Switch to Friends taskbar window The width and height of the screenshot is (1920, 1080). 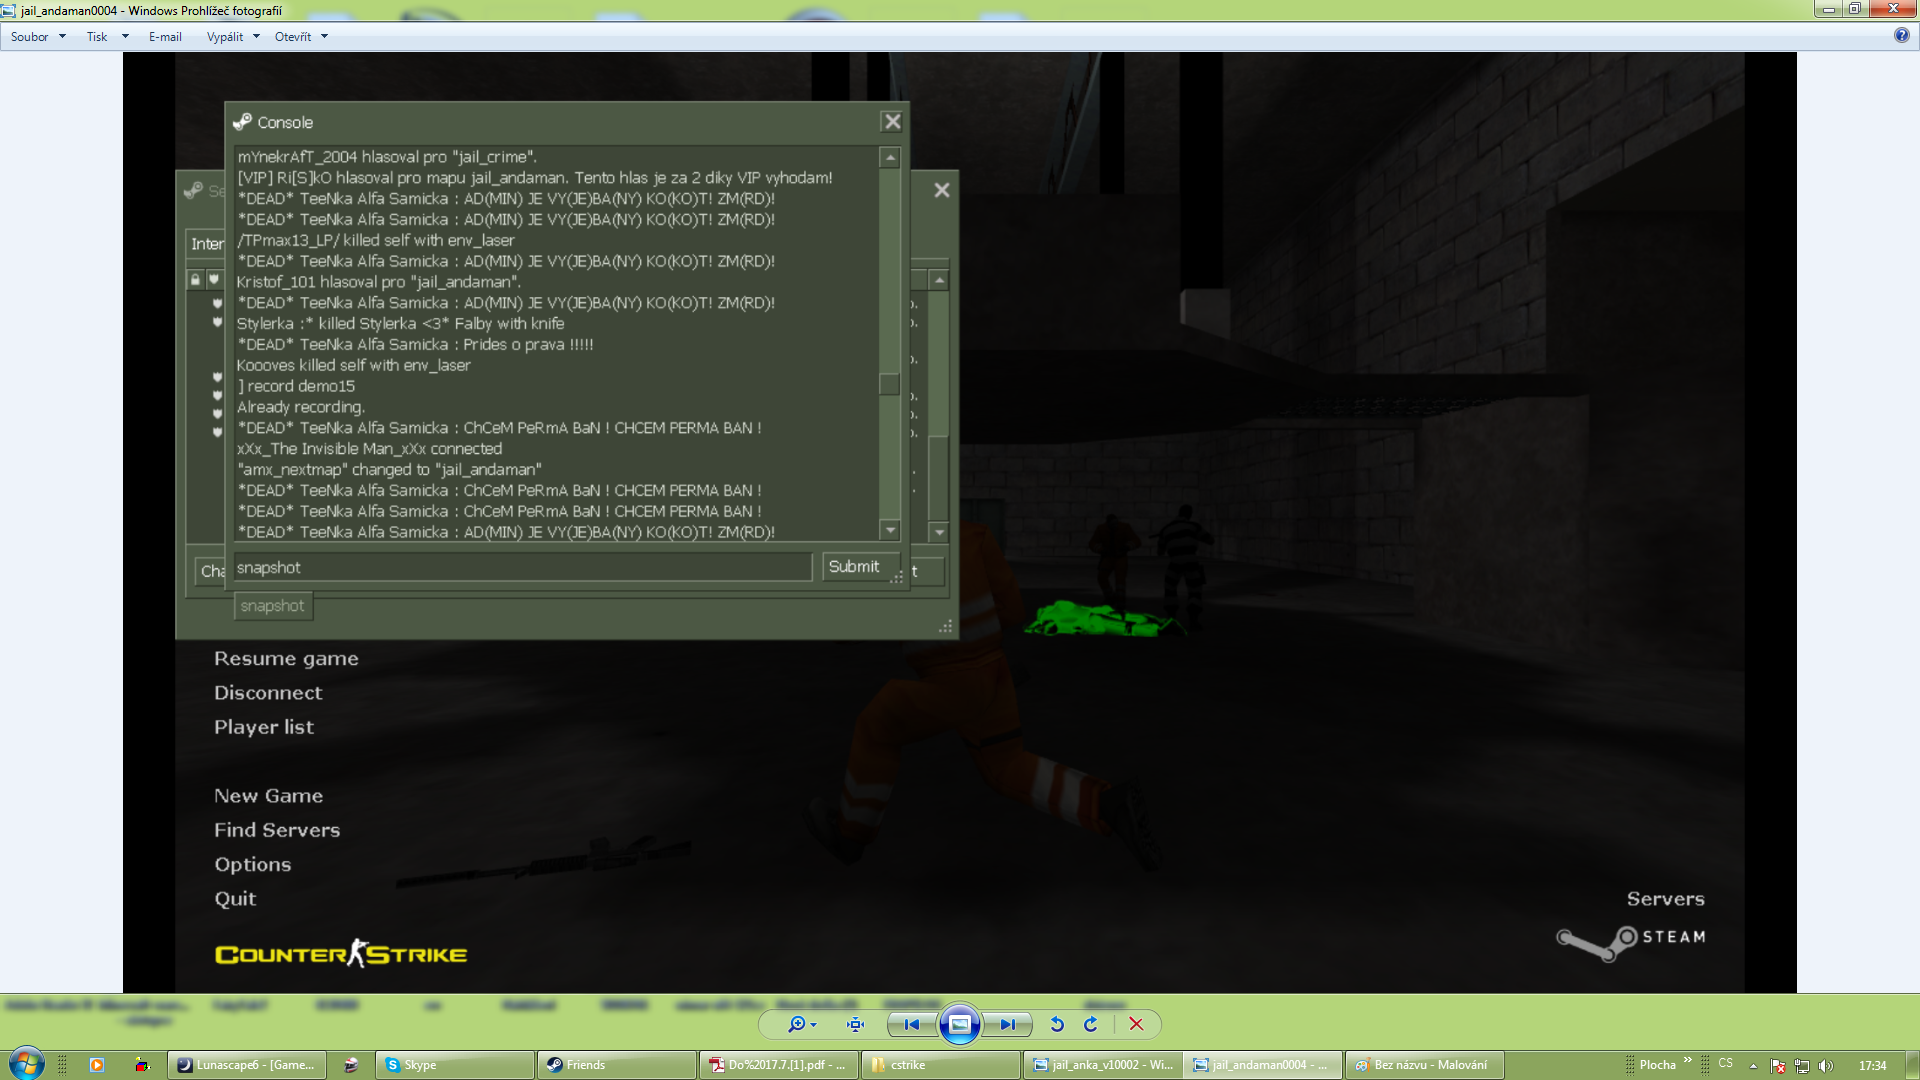point(616,1065)
